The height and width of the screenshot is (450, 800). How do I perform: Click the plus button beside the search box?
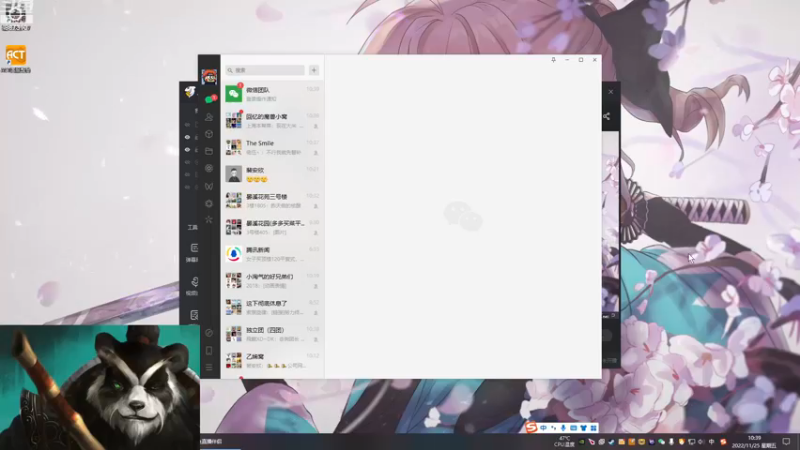point(314,70)
